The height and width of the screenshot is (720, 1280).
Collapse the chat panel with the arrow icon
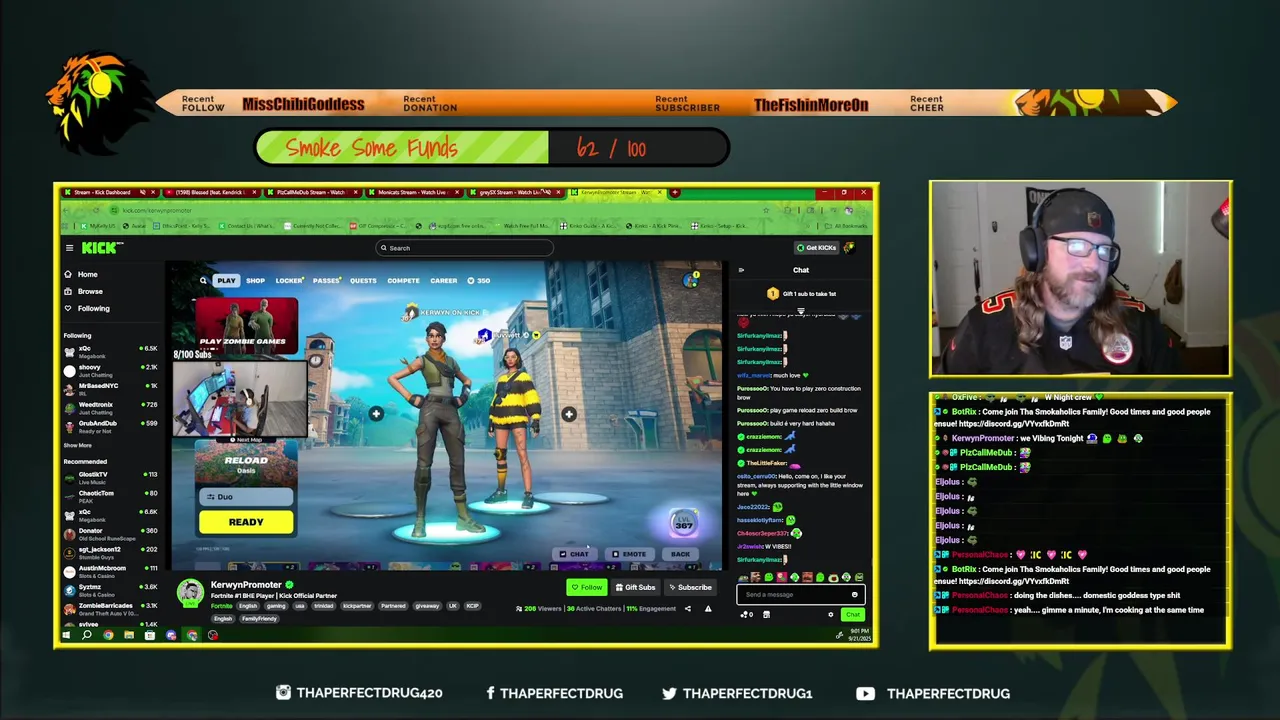(x=741, y=270)
